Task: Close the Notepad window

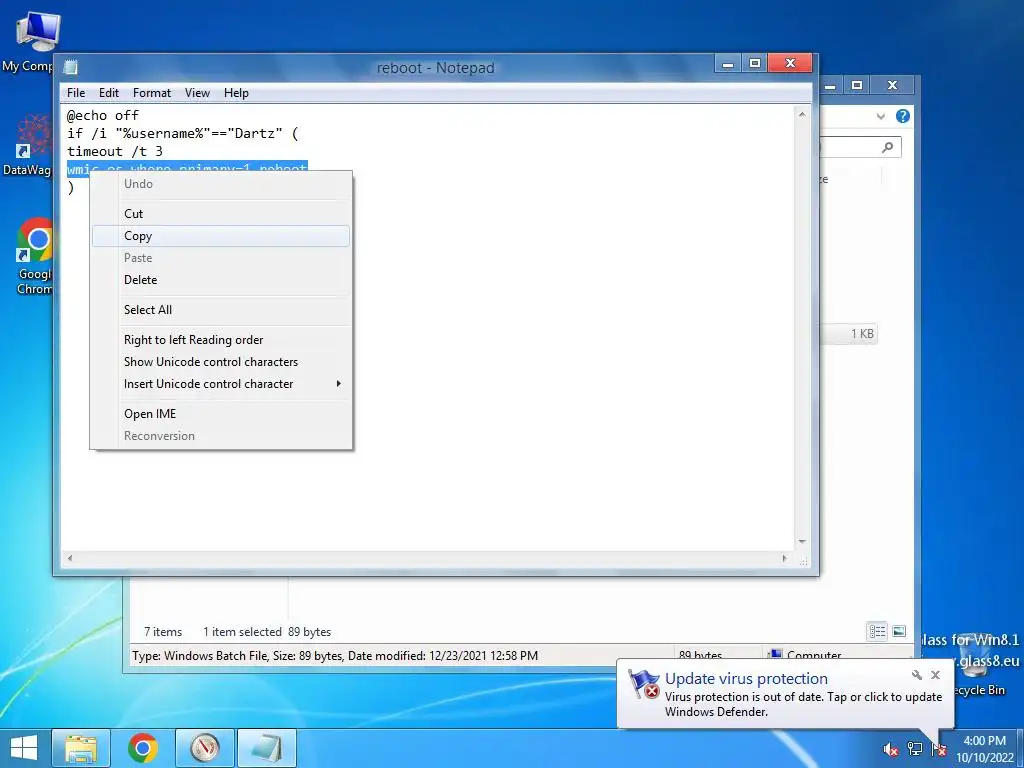Action: click(x=790, y=63)
